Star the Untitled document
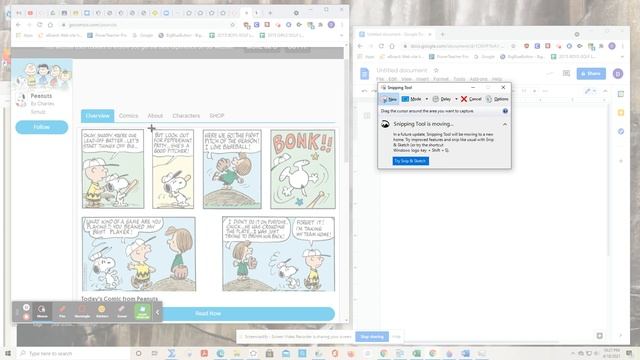 436,70
